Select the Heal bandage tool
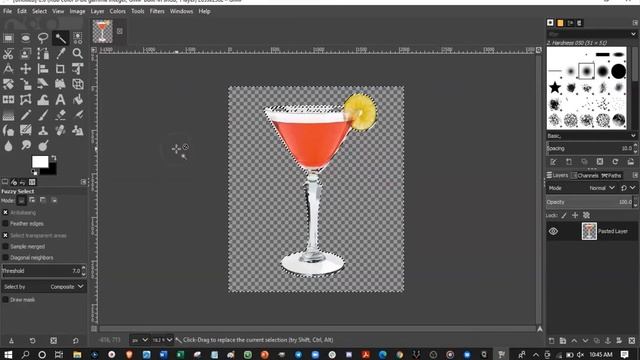This screenshot has height=360, width=640. point(60,131)
